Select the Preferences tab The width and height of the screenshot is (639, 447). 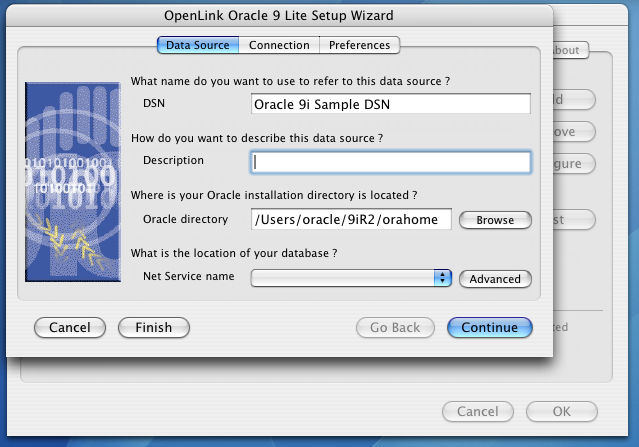(359, 45)
